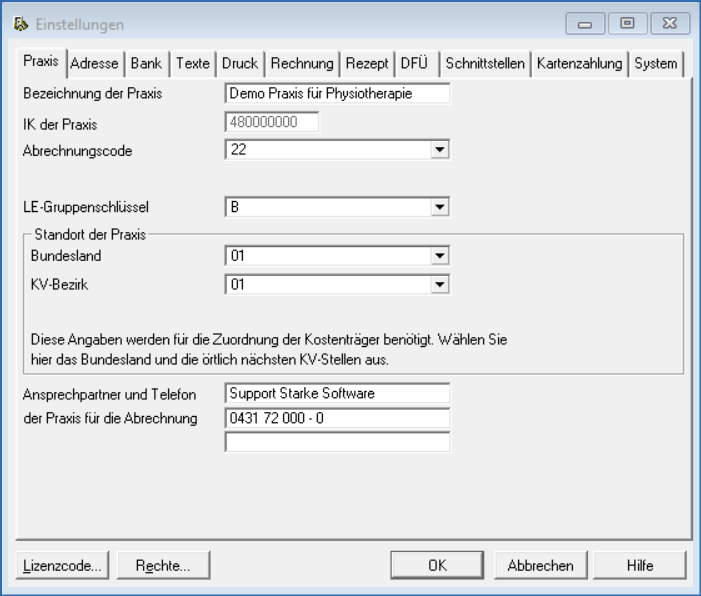Confirm settings with OK button
Screen dimensions: 701x596
(x=437, y=566)
